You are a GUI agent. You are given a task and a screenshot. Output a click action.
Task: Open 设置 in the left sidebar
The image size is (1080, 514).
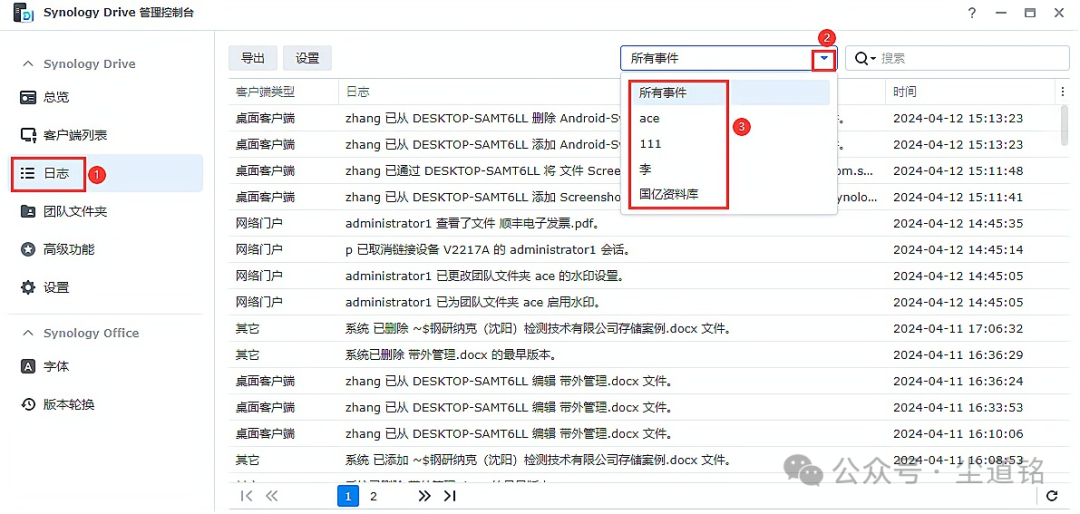coord(56,287)
